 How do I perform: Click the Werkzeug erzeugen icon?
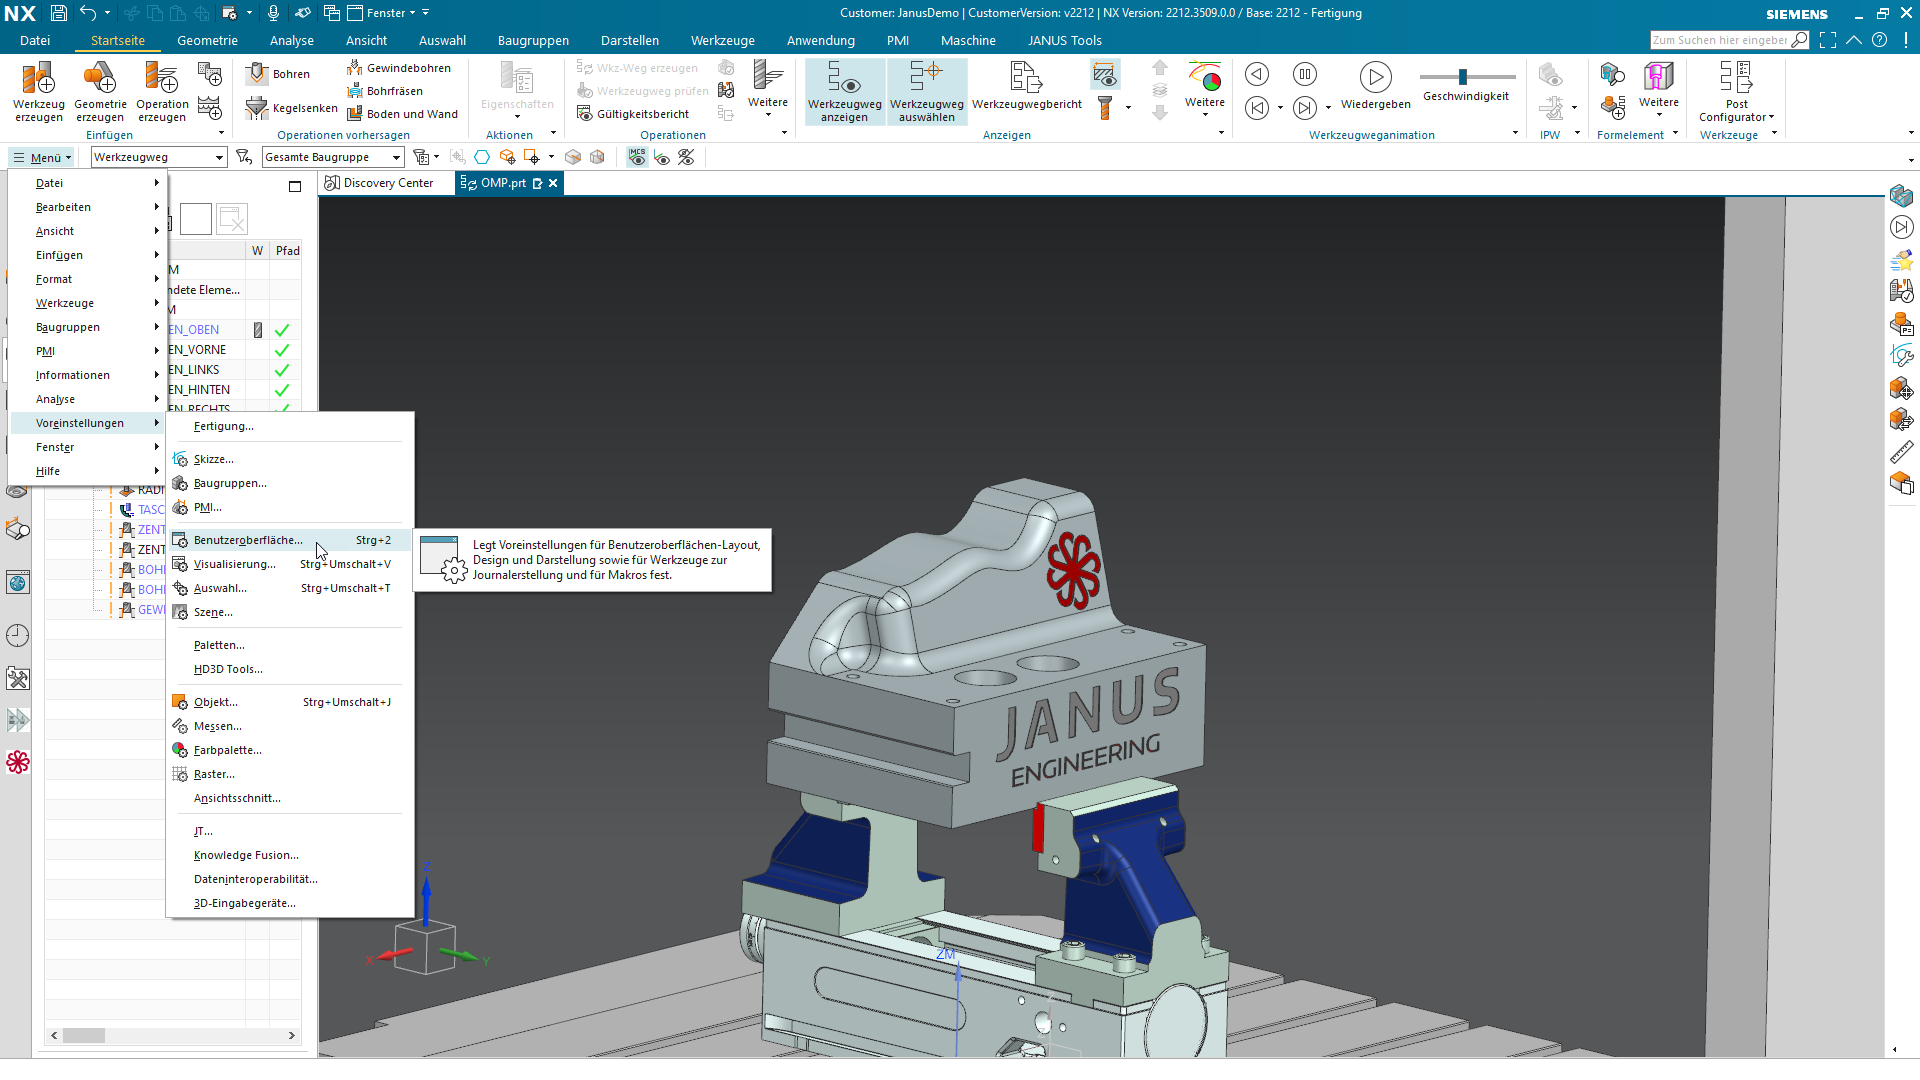tap(39, 91)
